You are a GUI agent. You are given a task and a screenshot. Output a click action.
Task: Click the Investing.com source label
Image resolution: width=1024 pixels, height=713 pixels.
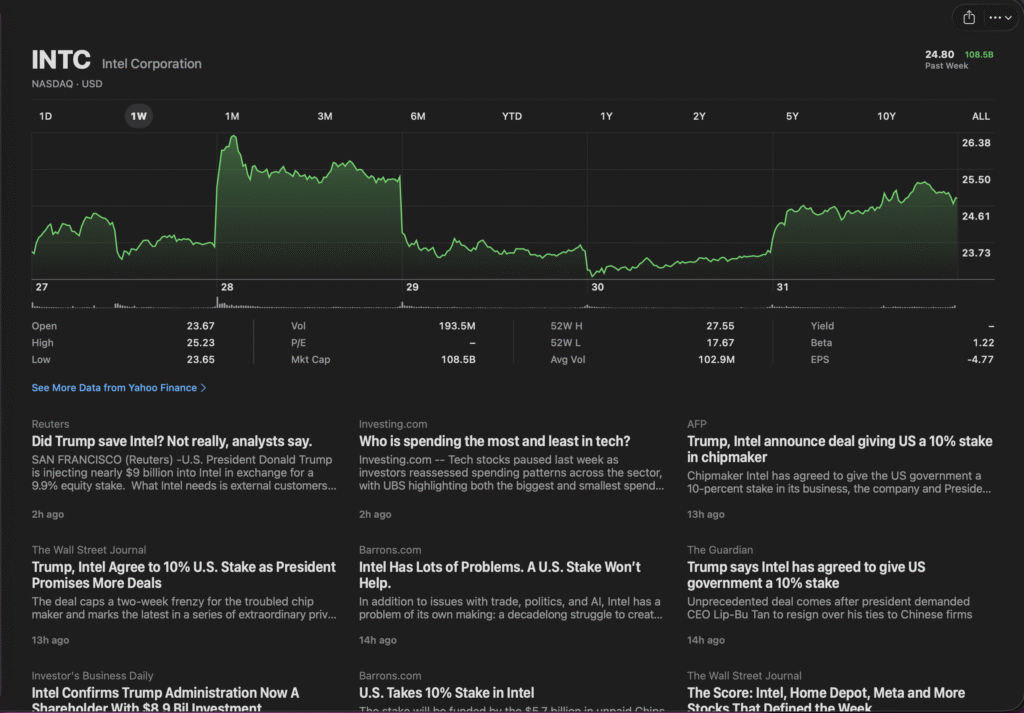click(x=392, y=424)
